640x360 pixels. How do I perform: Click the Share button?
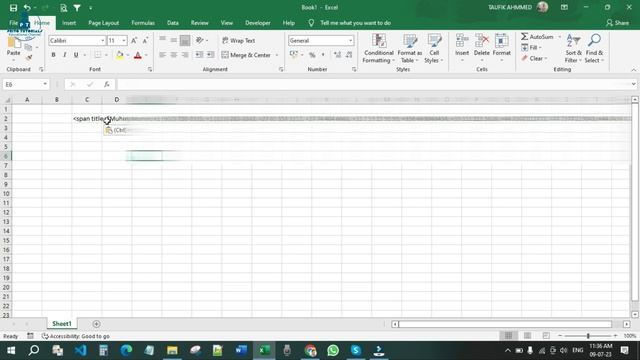(x=618, y=23)
